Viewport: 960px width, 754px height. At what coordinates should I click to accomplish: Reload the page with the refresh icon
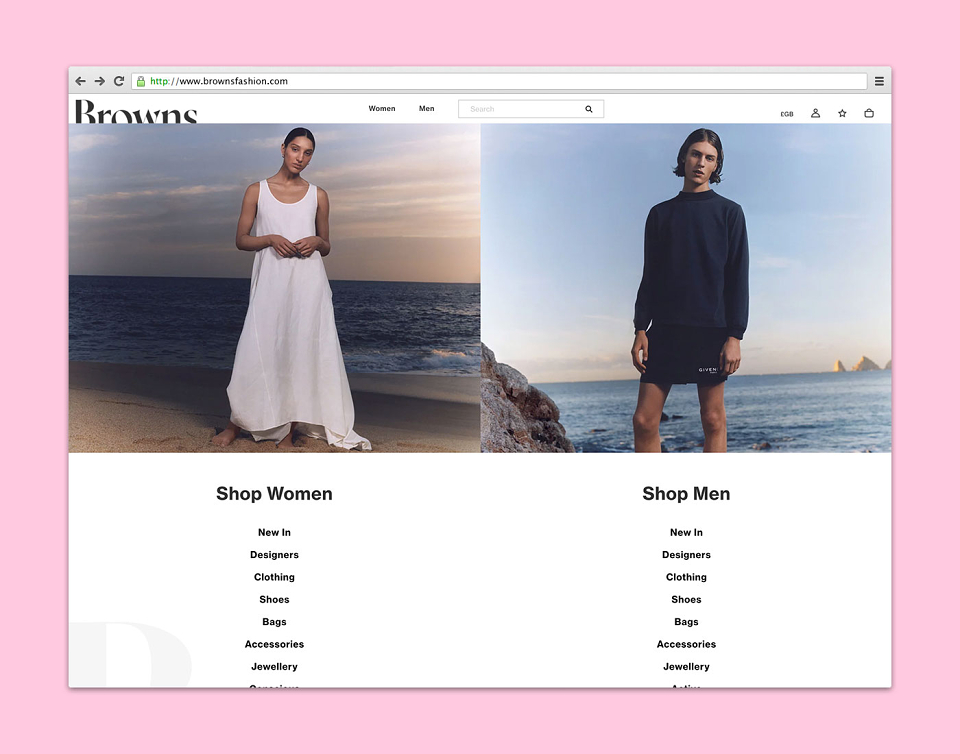tap(119, 81)
